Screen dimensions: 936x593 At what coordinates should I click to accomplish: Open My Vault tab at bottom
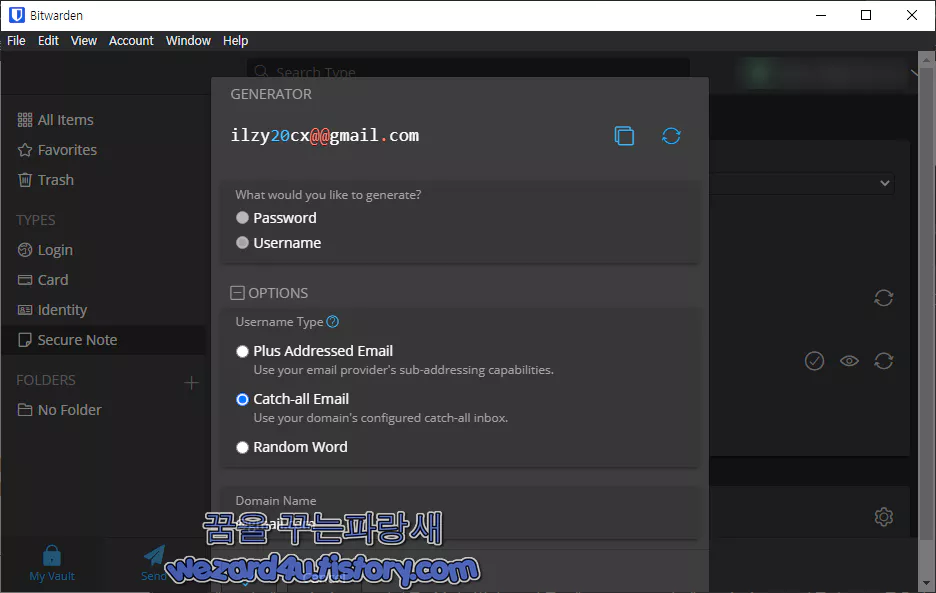coord(52,563)
